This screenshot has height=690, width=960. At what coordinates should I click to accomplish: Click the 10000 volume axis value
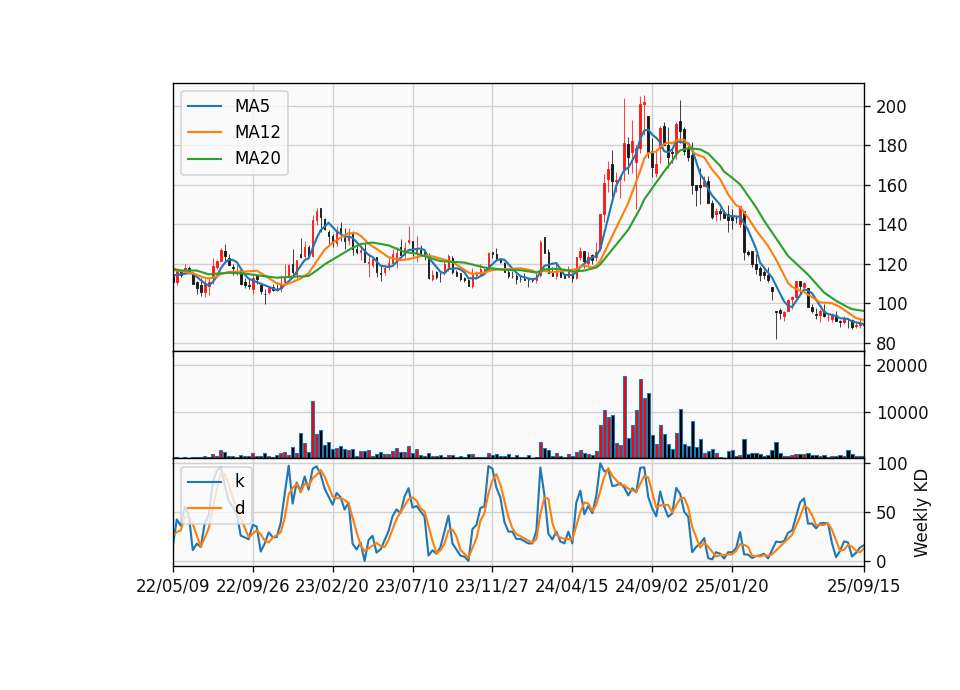click(902, 413)
